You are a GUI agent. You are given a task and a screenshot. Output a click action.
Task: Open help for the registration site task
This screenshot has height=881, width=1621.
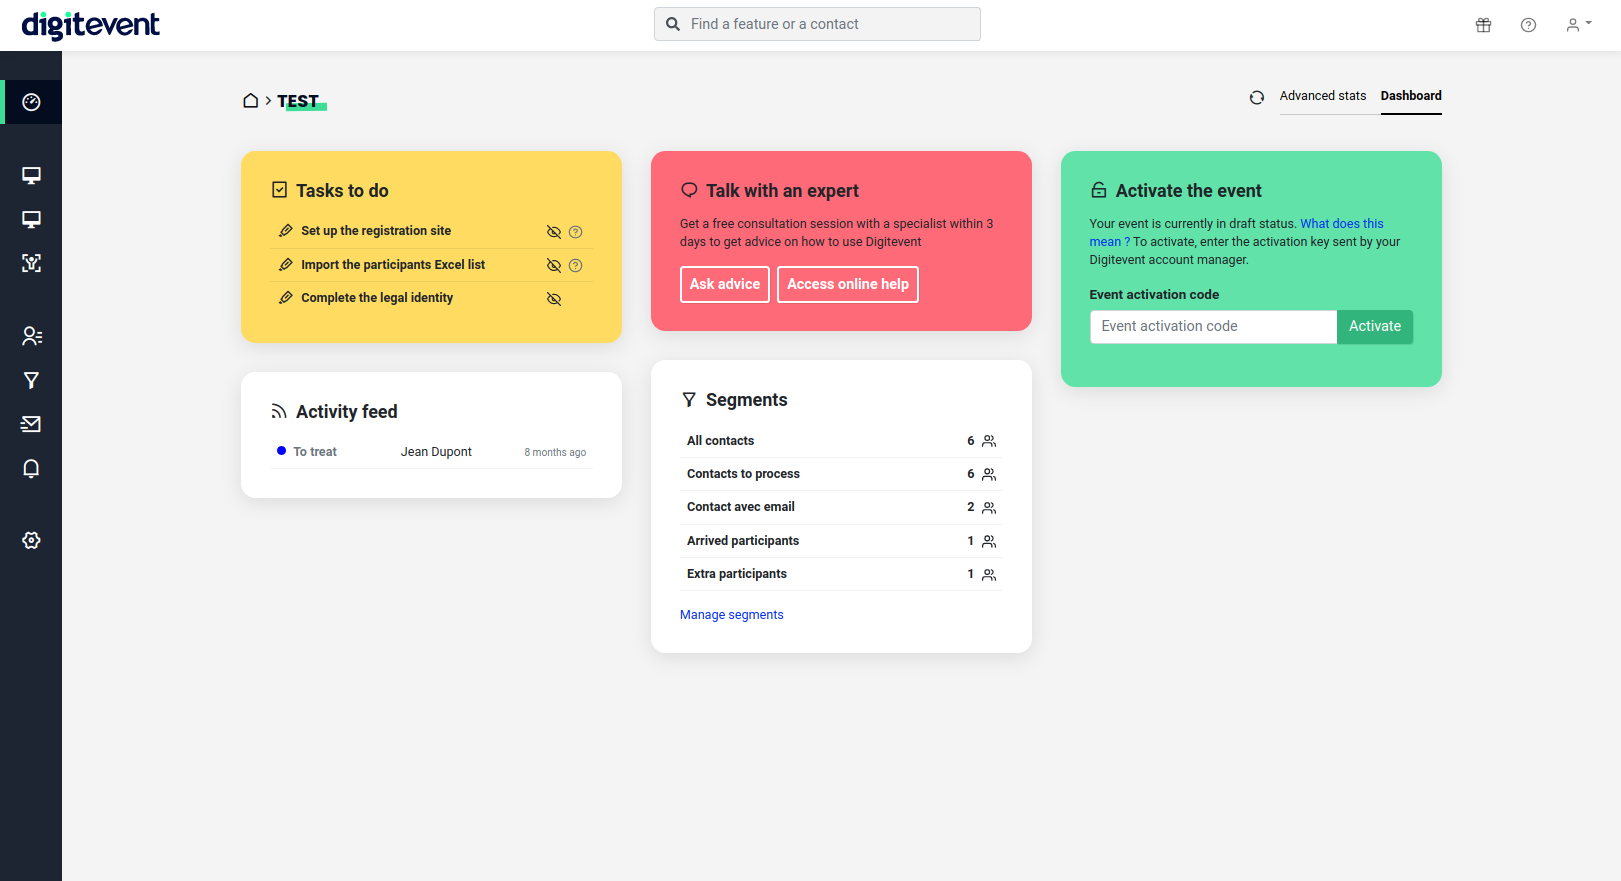pos(576,232)
